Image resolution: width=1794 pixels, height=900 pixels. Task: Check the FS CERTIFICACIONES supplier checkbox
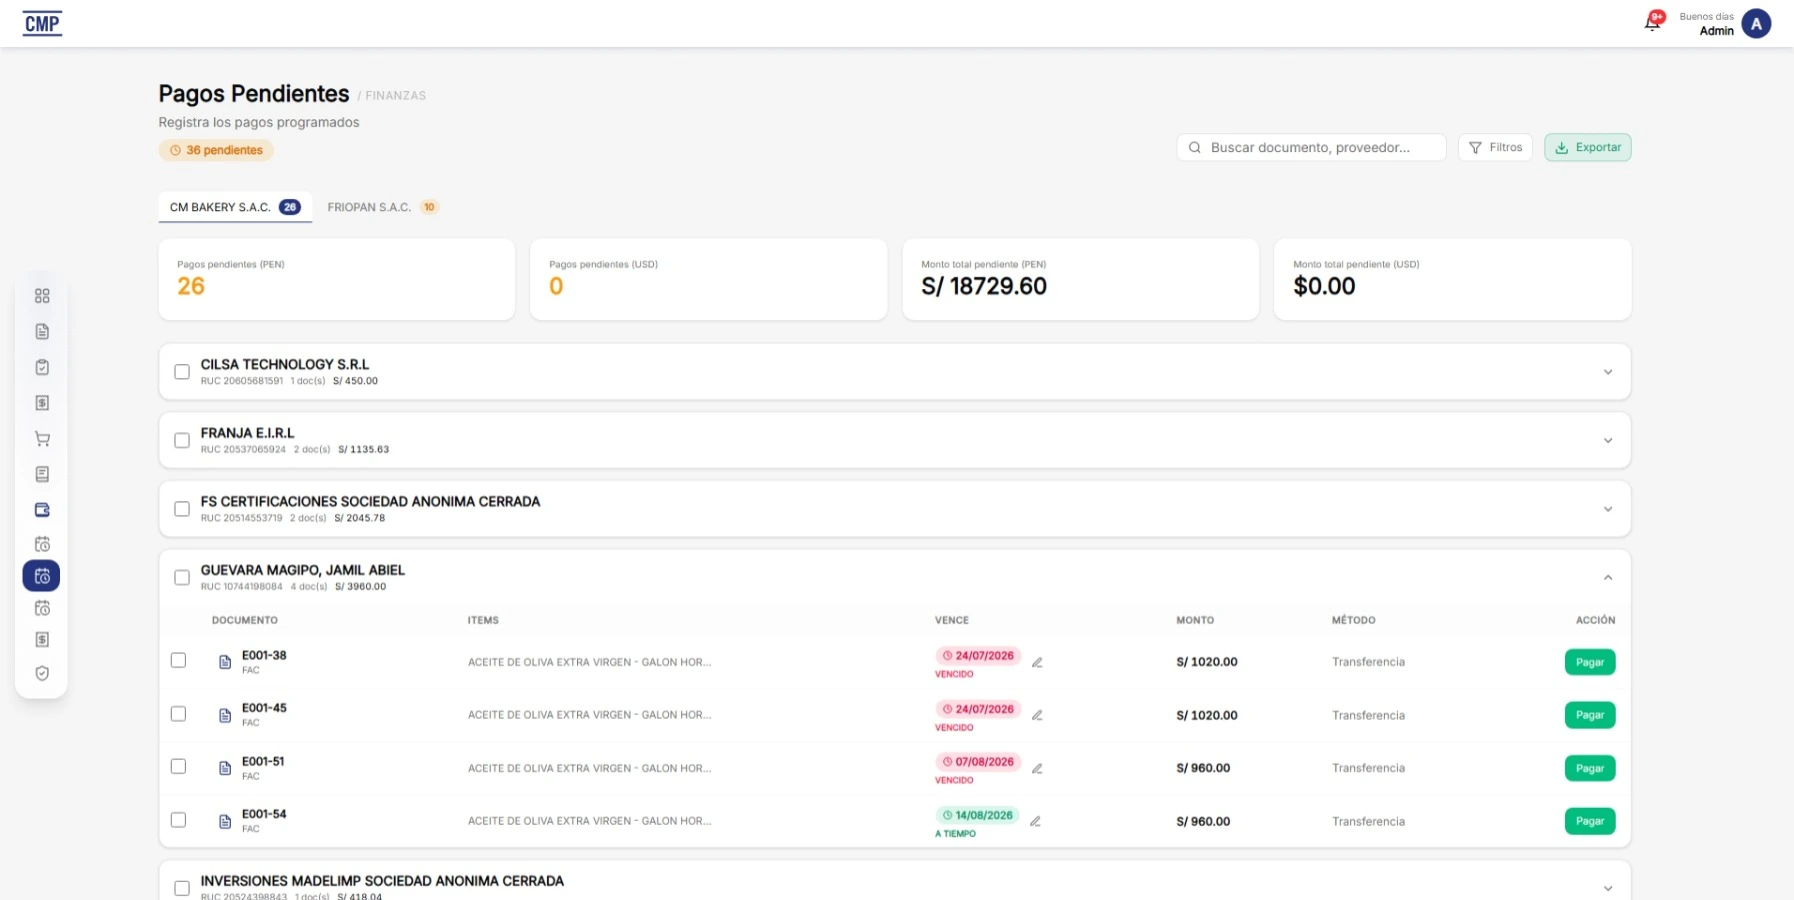[x=182, y=509]
